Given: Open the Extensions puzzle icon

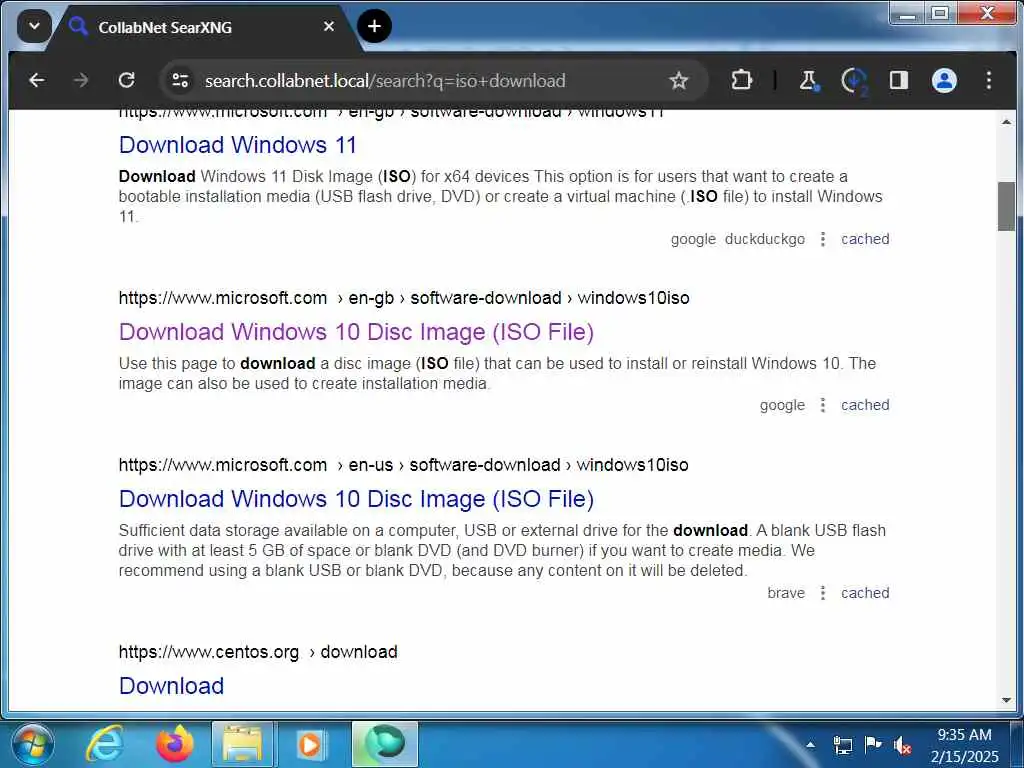Looking at the screenshot, I should [x=741, y=80].
